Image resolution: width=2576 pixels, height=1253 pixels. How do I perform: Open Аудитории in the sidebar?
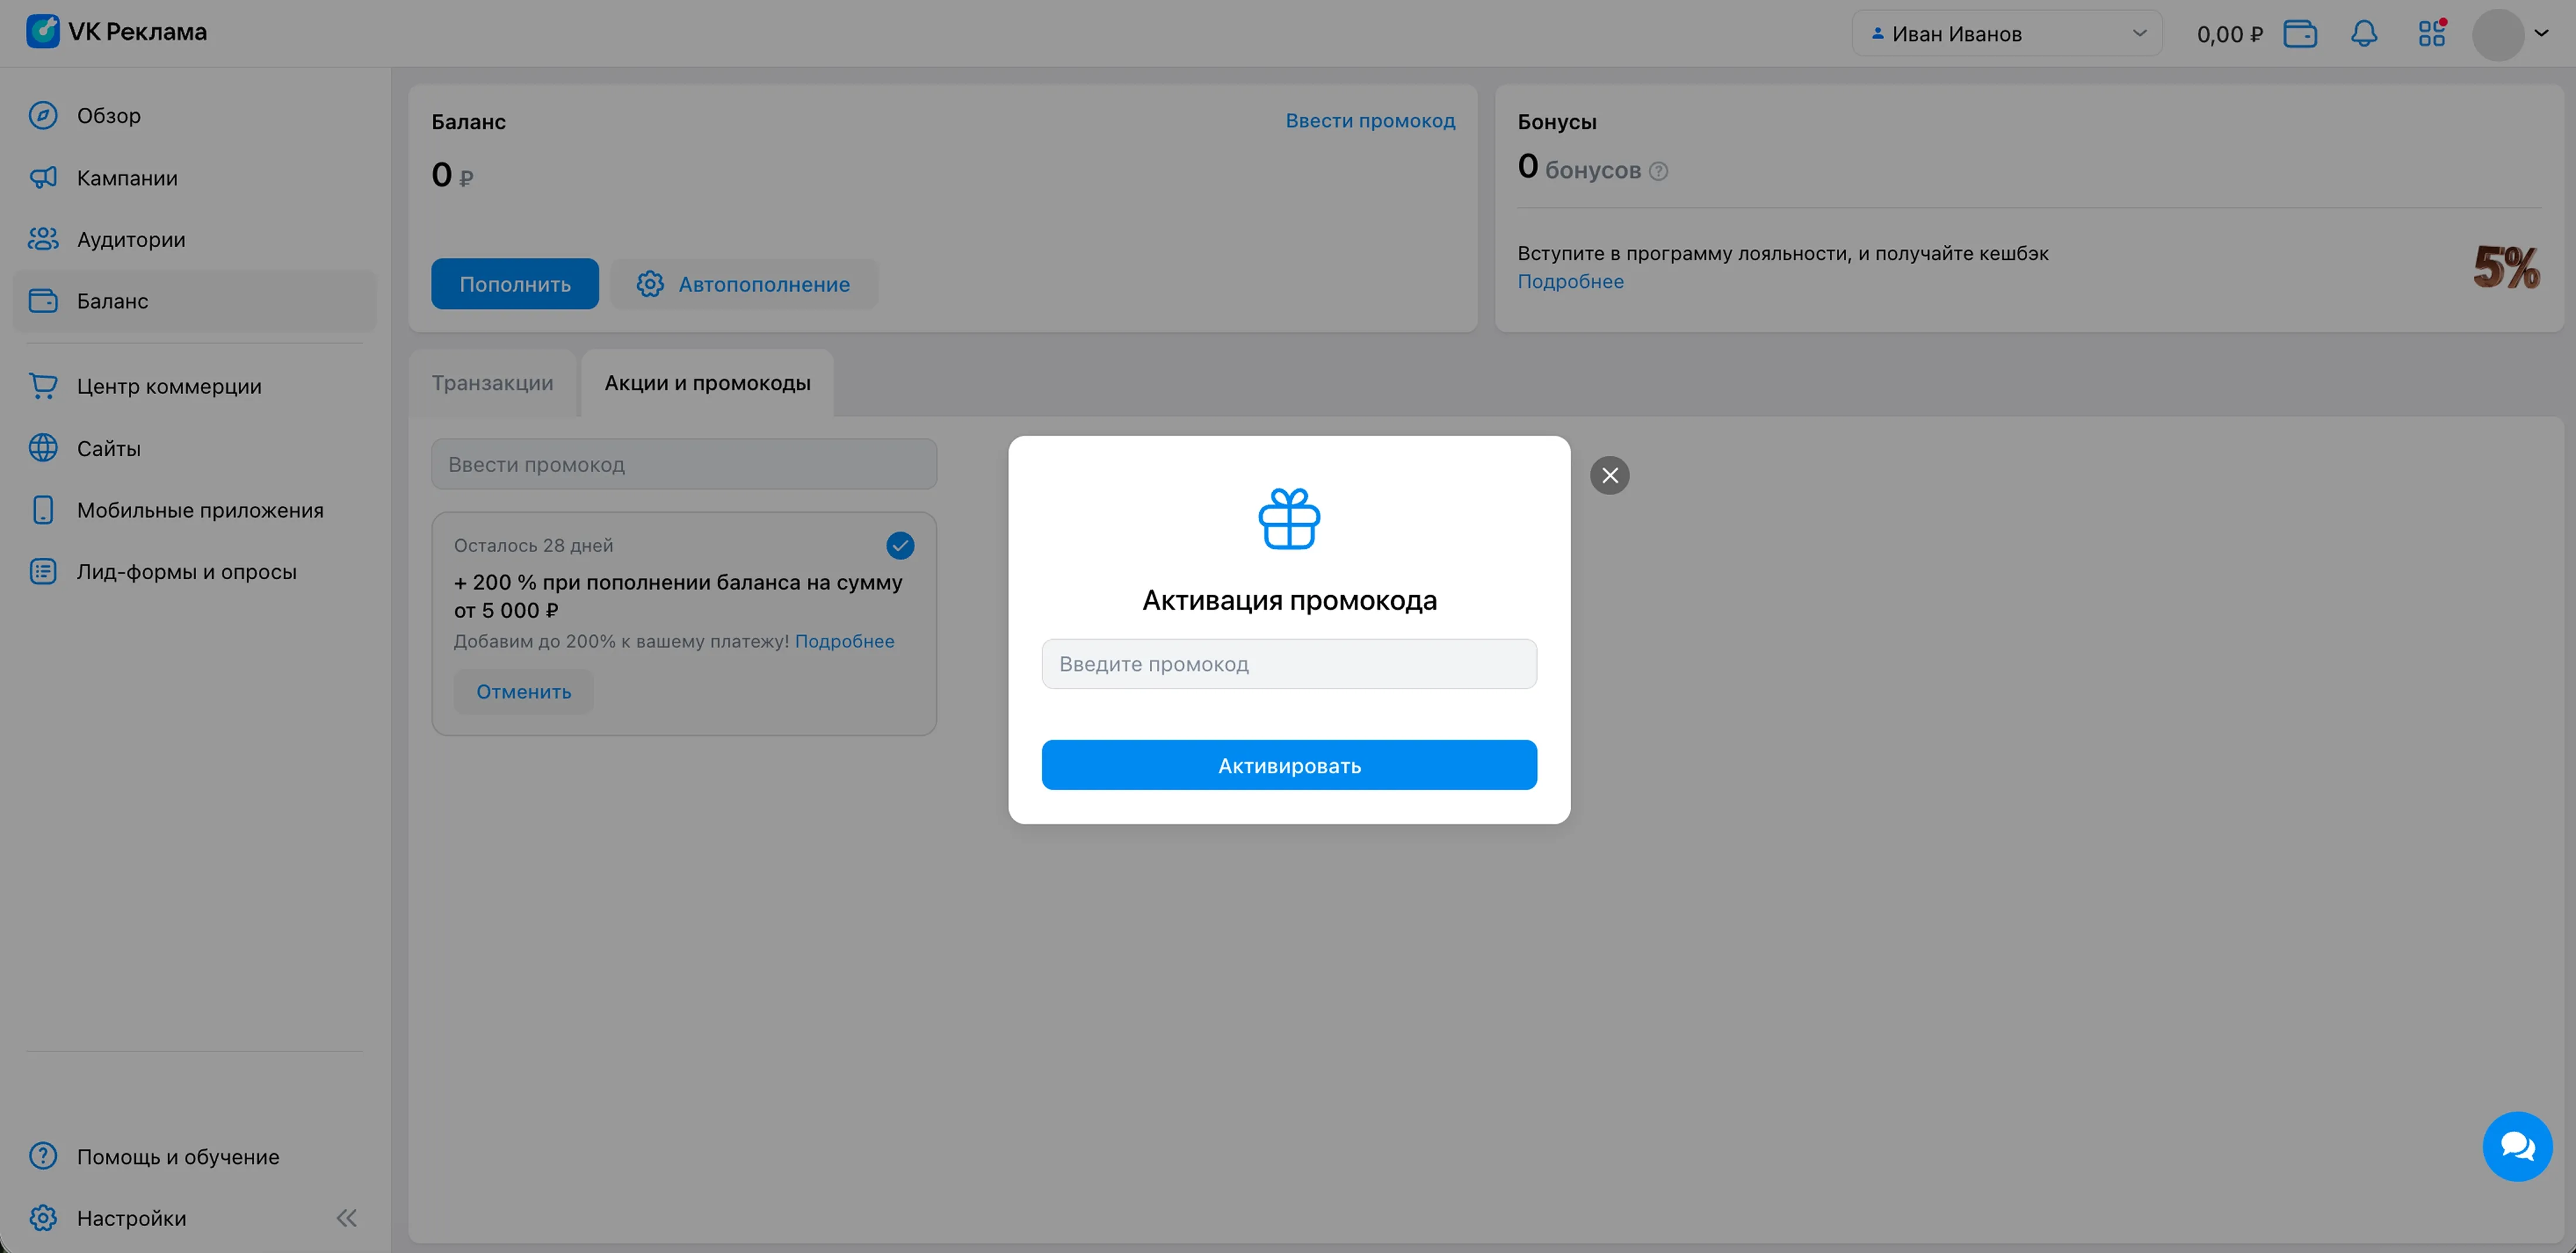[194, 239]
